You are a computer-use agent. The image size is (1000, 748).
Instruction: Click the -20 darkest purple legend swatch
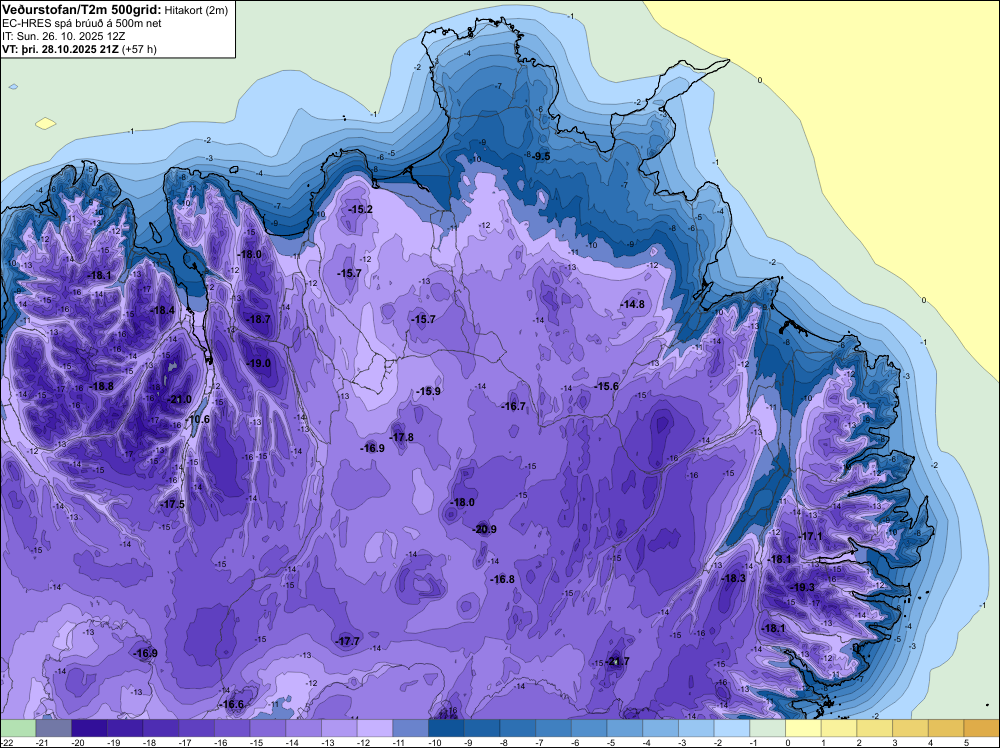(89, 728)
